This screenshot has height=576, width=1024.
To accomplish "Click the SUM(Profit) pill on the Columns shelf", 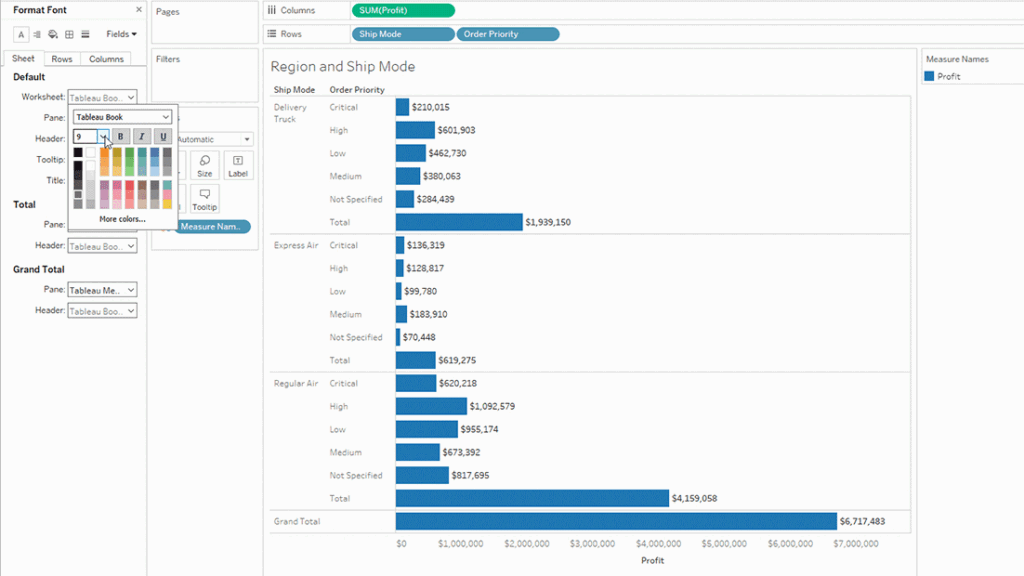I will point(403,10).
